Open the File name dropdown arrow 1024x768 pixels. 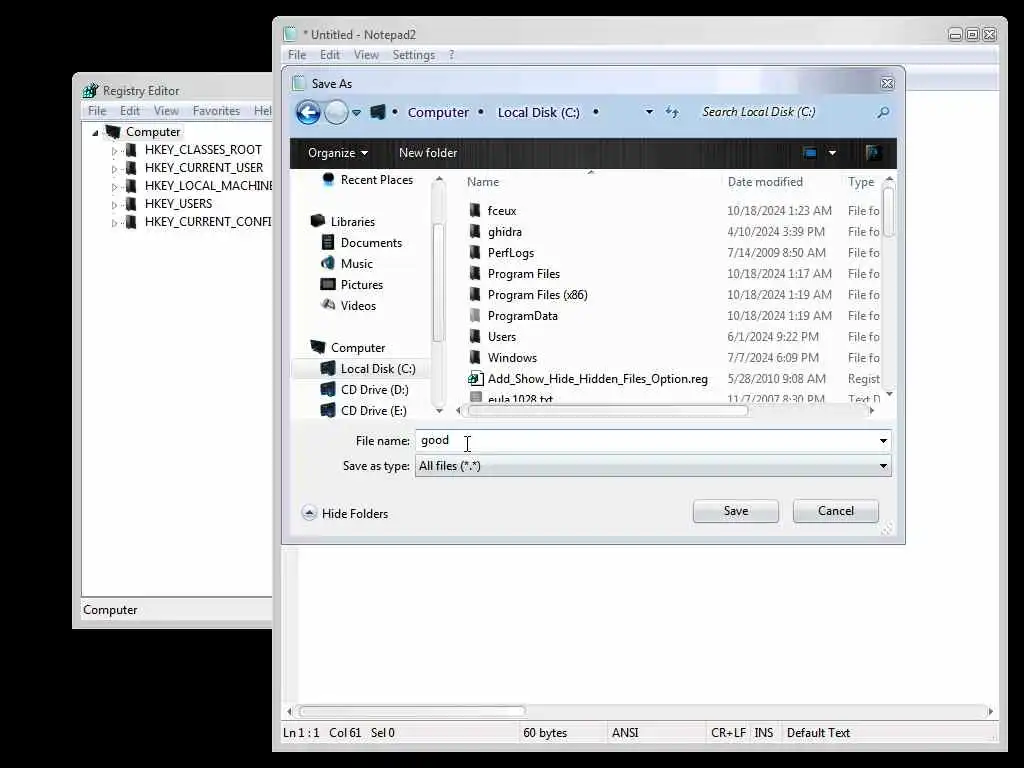click(x=883, y=441)
